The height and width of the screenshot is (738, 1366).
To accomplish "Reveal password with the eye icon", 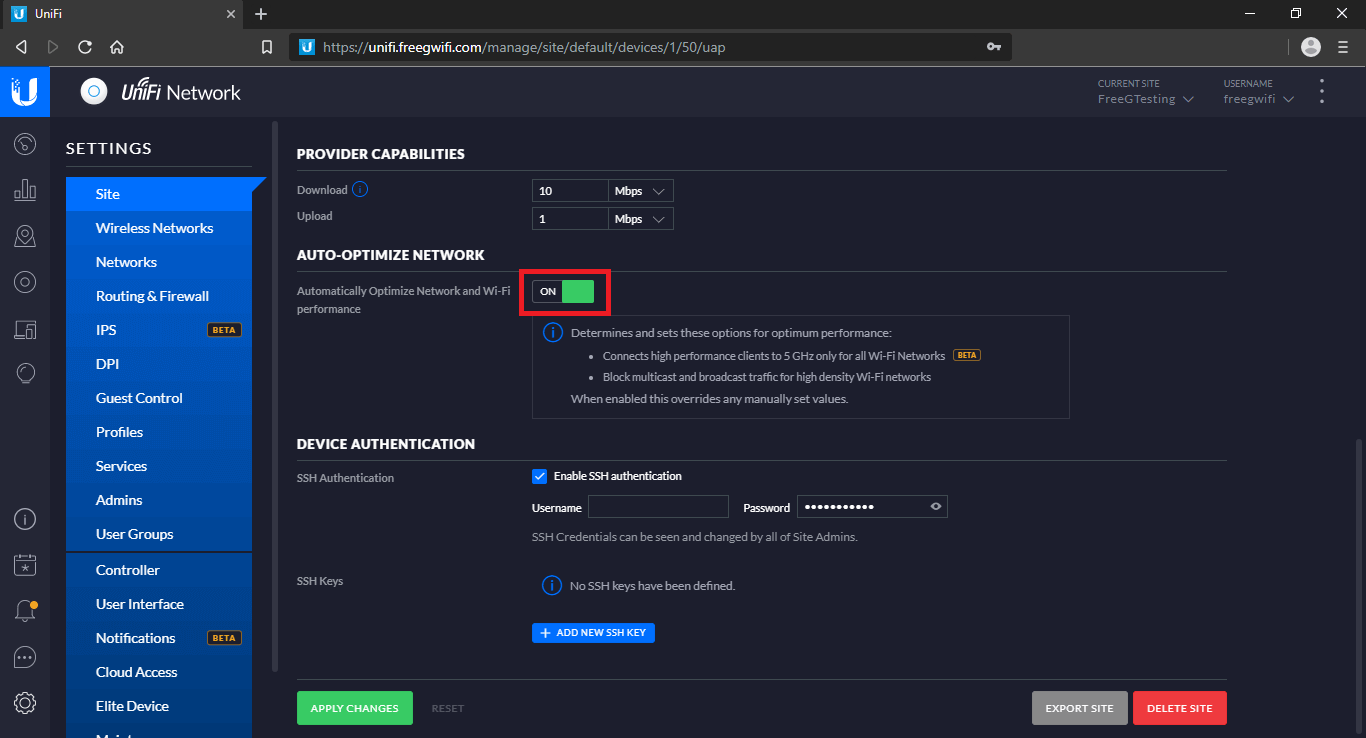I will pos(936,507).
